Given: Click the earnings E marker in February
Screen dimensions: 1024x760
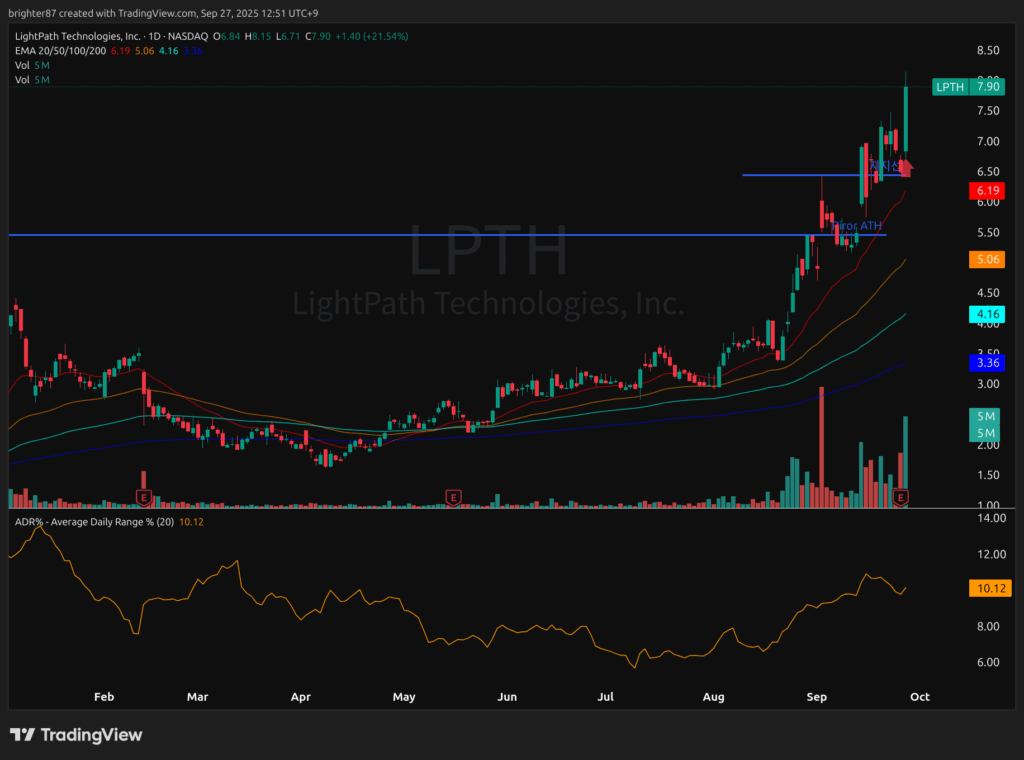Looking at the screenshot, I should tap(144, 498).
